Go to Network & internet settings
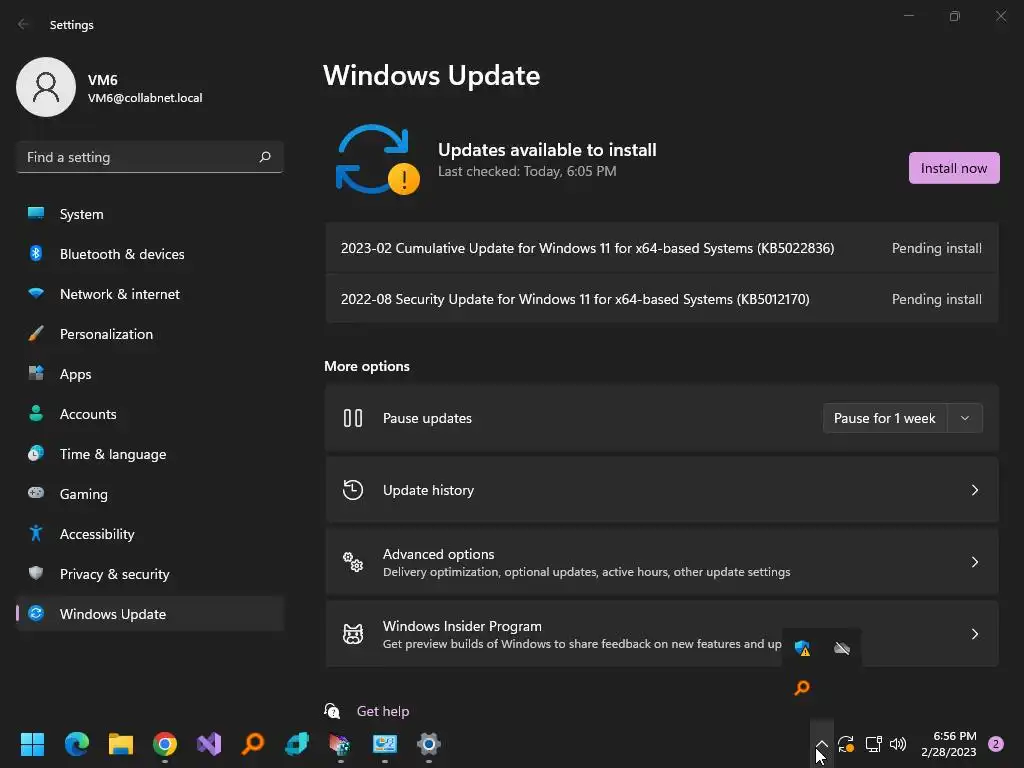This screenshot has height=768, width=1024. point(150,294)
